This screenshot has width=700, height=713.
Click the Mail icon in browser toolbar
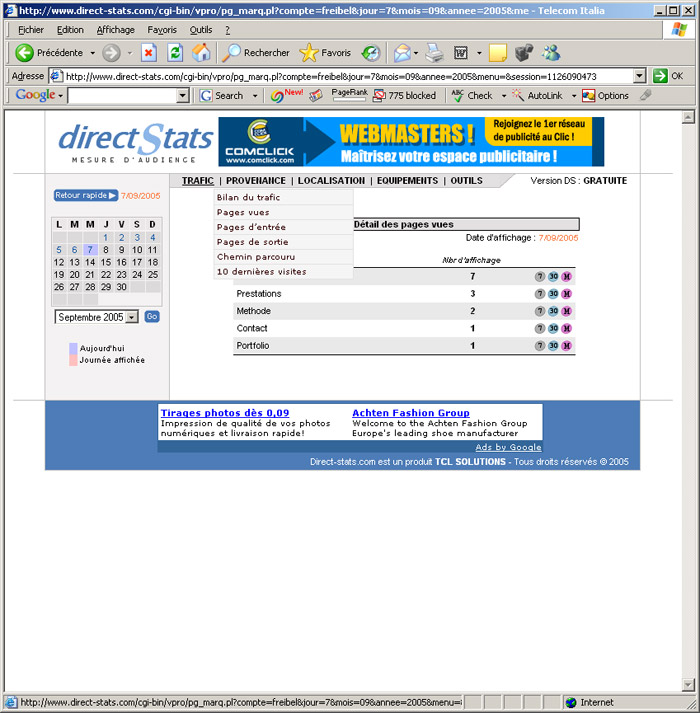[x=401, y=53]
